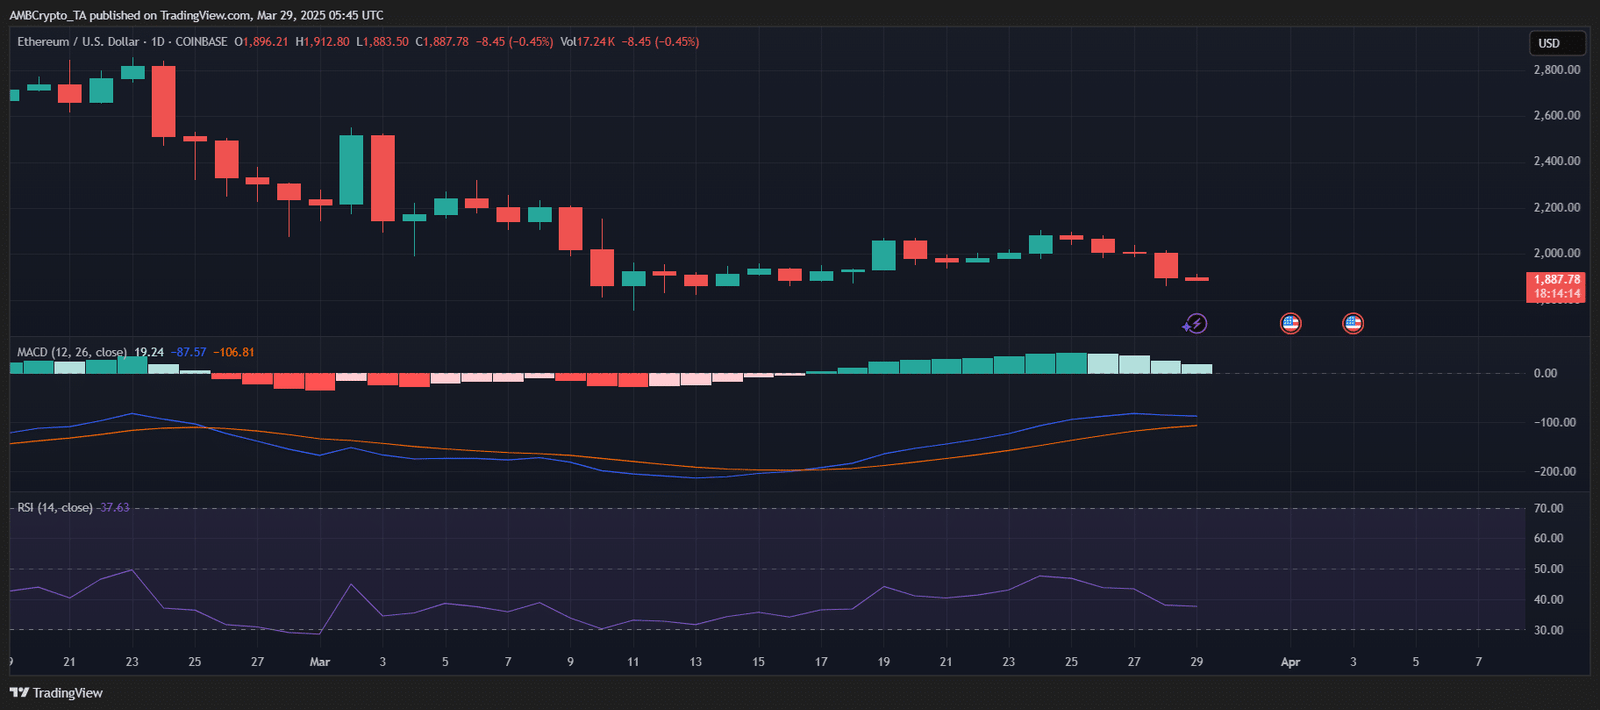Click the MACD histogram value 19.24
This screenshot has height=710, width=1600.
(x=149, y=352)
